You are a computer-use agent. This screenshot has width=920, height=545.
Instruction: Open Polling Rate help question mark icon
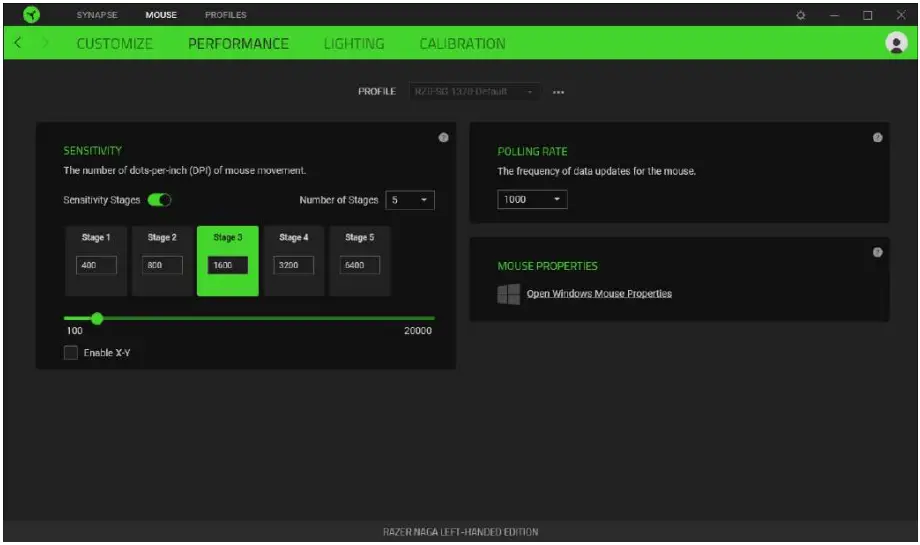pos(877,137)
